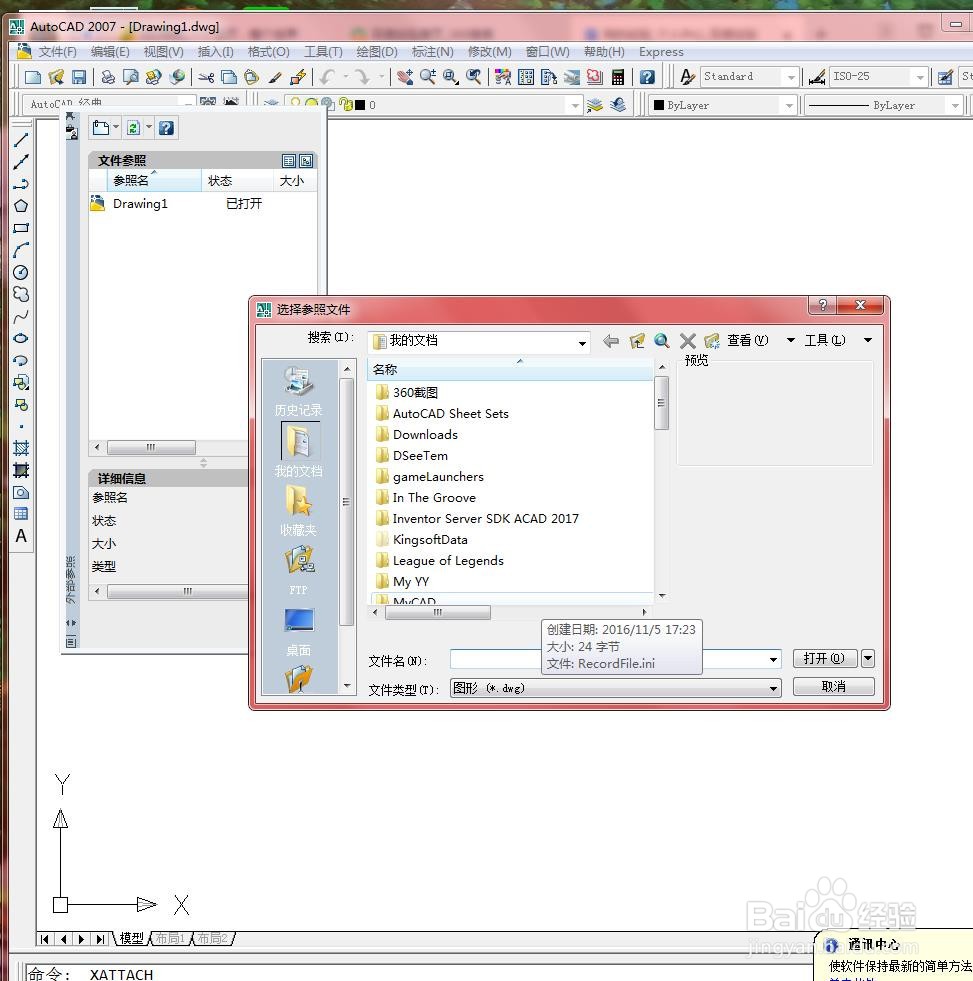Select the Polyline tool
This screenshot has height=981, width=973.
pyautogui.click(x=21, y=184)
